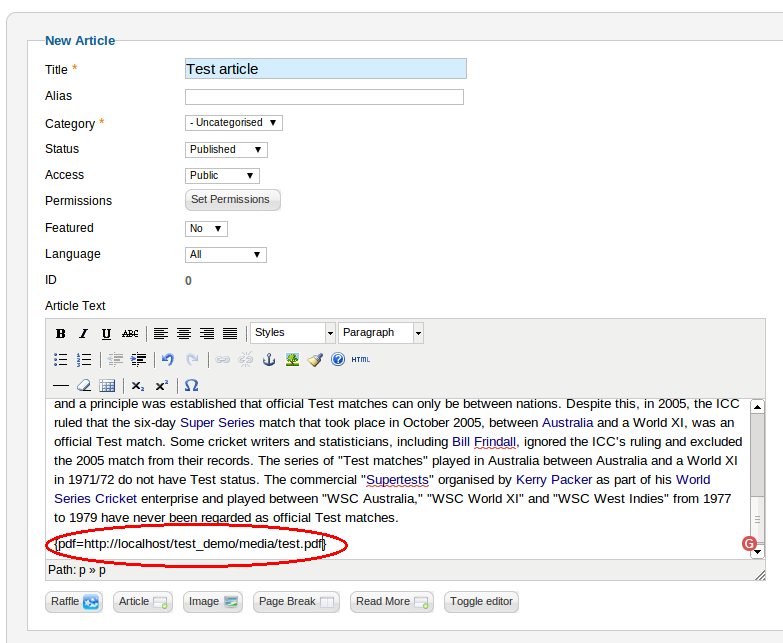The height and width of the screenshot is (643, 783).
Task: Click the cleanup messy code brush
Action: pos(315,360)
